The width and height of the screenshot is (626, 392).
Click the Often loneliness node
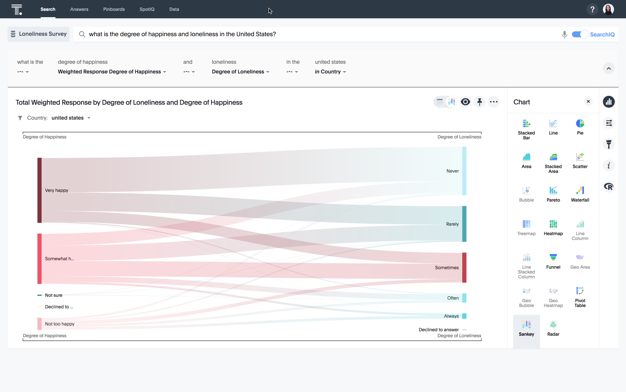coord(464,298)
